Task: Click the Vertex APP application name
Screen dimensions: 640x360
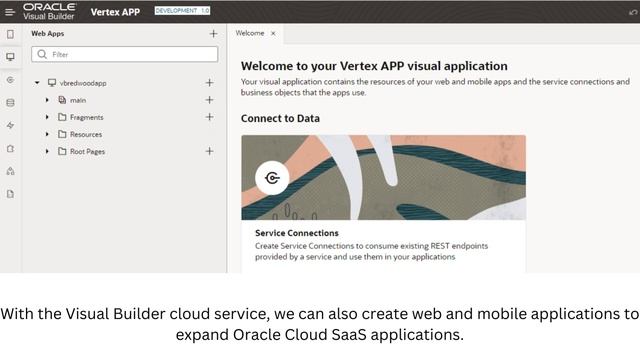Action: click(x=115, y=12)
